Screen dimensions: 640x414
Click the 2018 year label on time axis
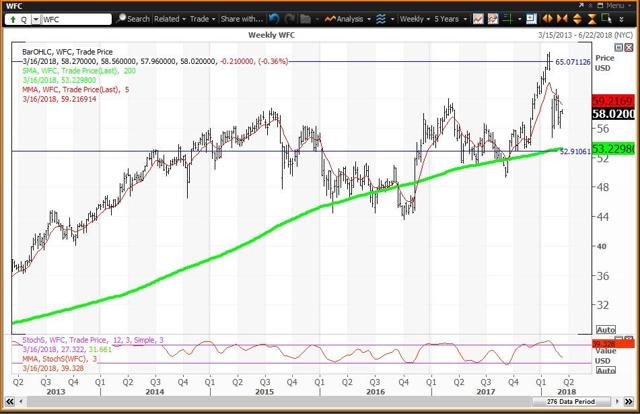(567, 392)
